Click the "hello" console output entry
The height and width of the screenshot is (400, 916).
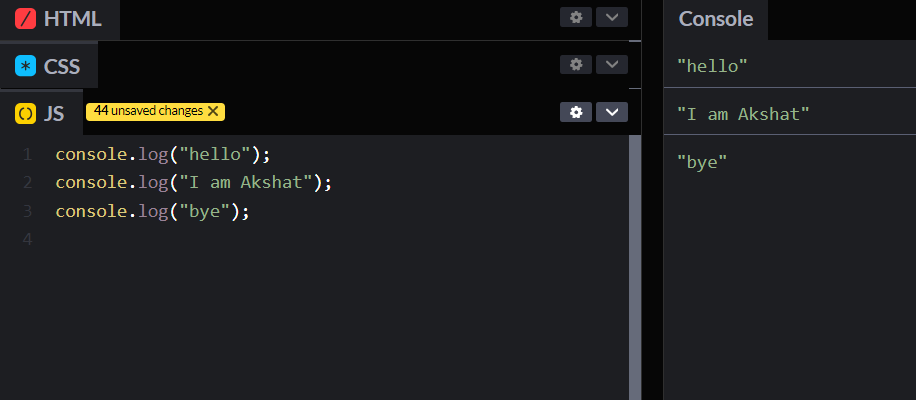click(x=712, y=66)
